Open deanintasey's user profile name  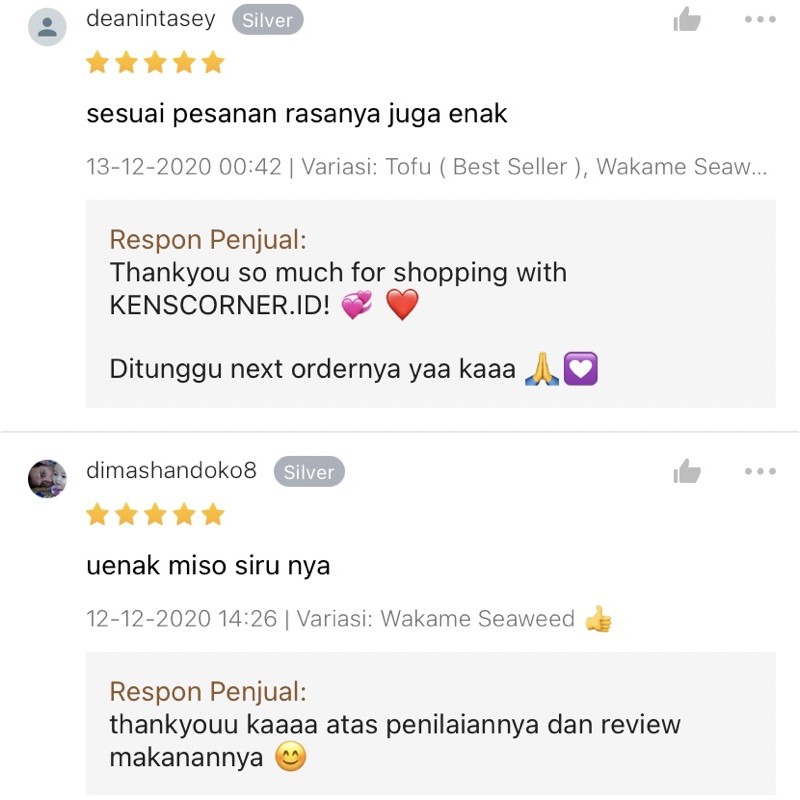coord(151,19)
